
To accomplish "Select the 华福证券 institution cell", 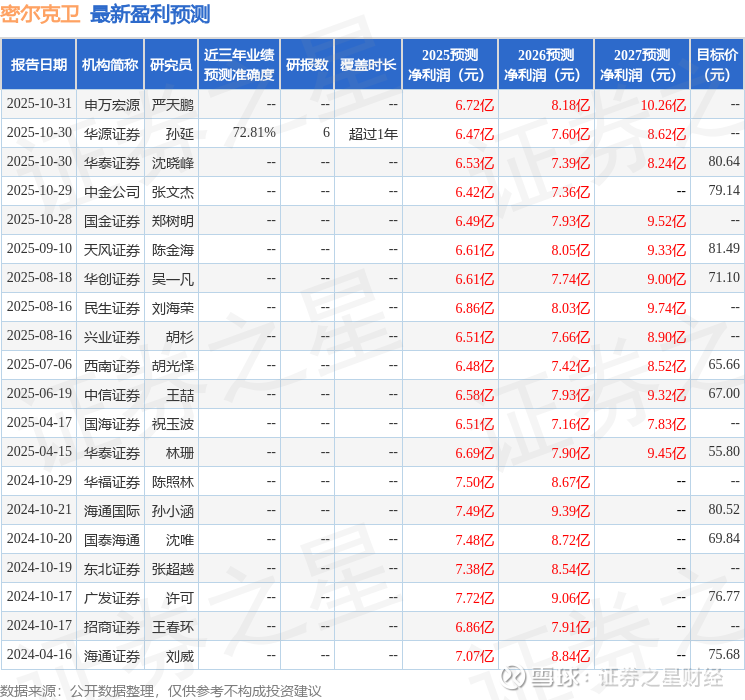I will pyautogui.click(x=112, y=482).
